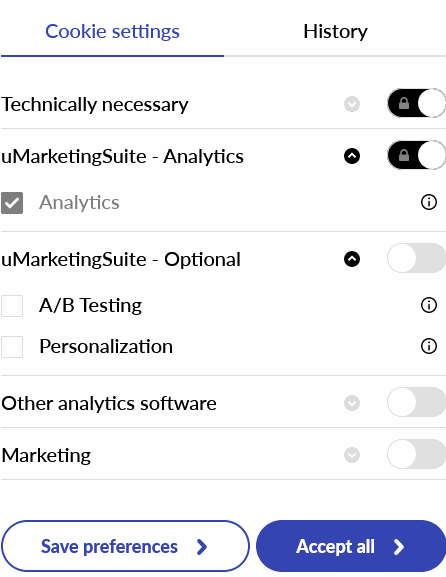Turn on Other analytics software switch

point(417,402)
